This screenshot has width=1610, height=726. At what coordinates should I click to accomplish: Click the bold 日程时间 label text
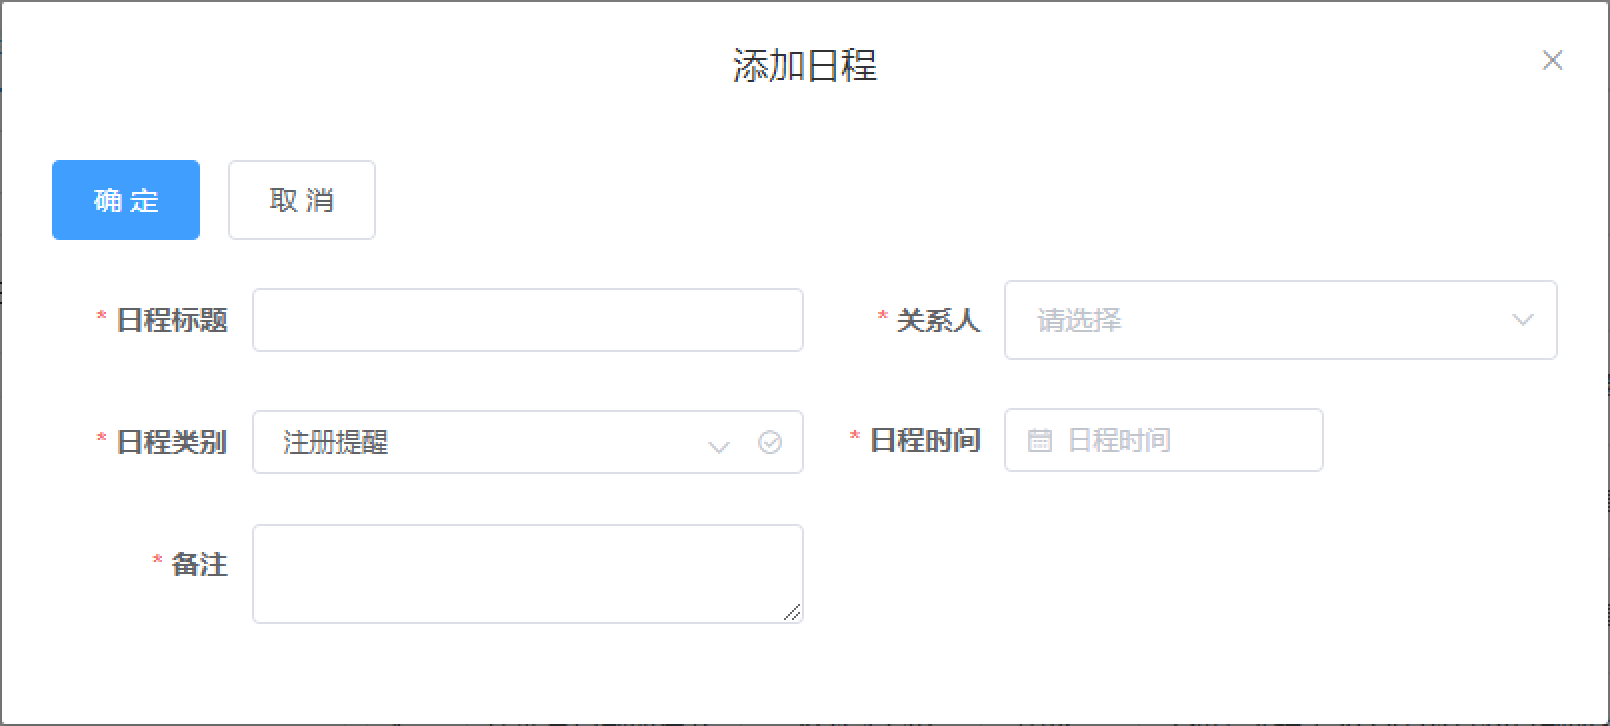[925, 440]
